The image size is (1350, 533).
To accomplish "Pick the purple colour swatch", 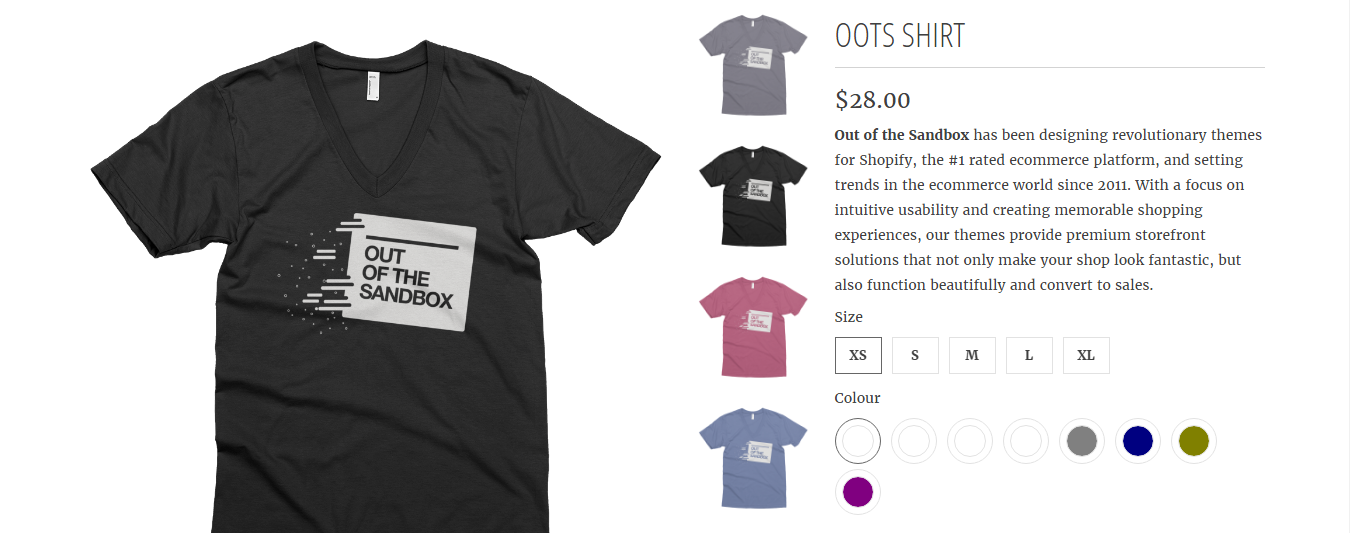I will (x=858, y=492).
